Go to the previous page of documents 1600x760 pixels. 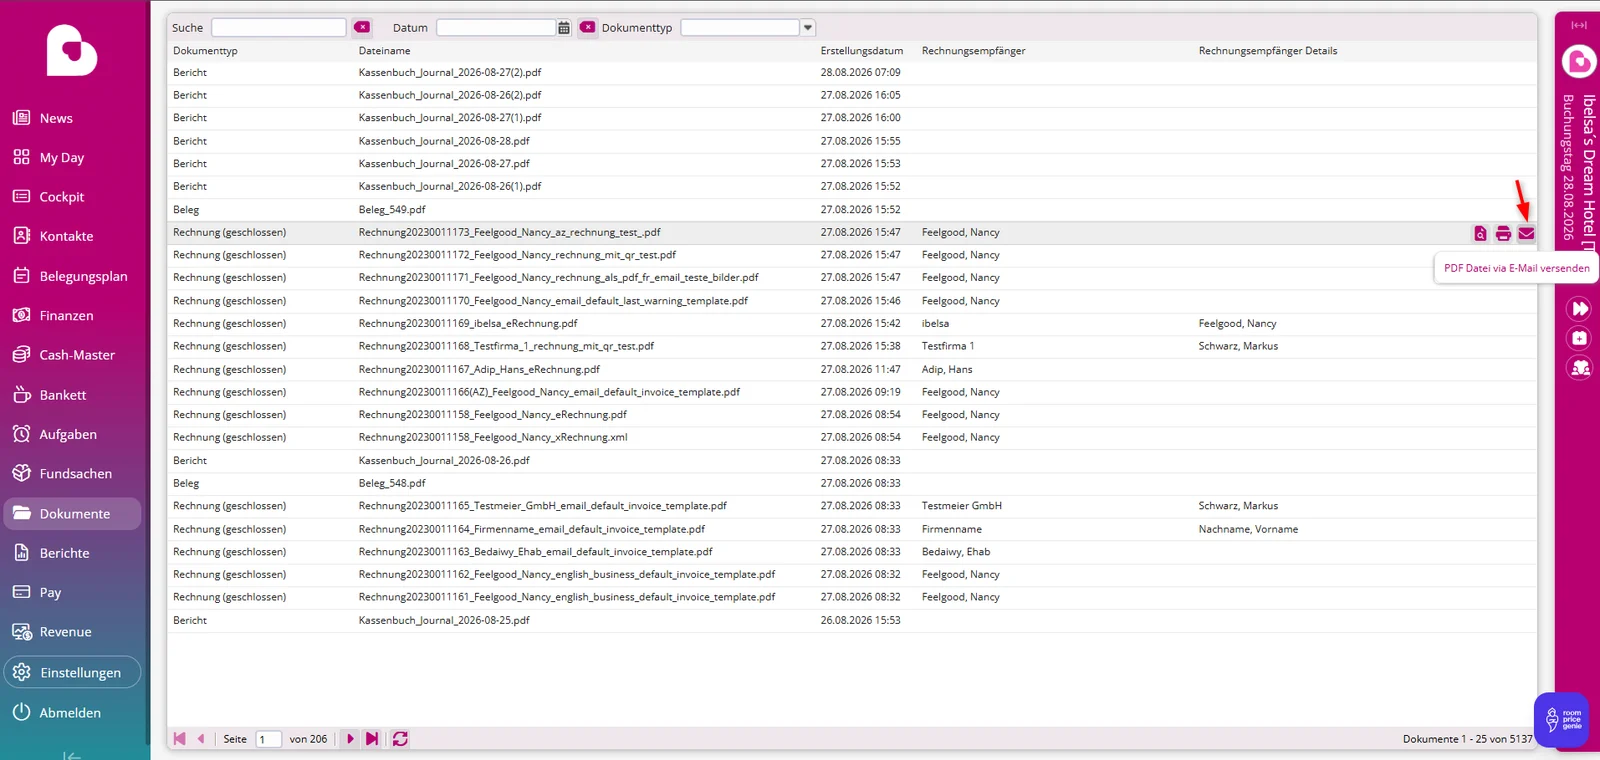pos(201,739)
